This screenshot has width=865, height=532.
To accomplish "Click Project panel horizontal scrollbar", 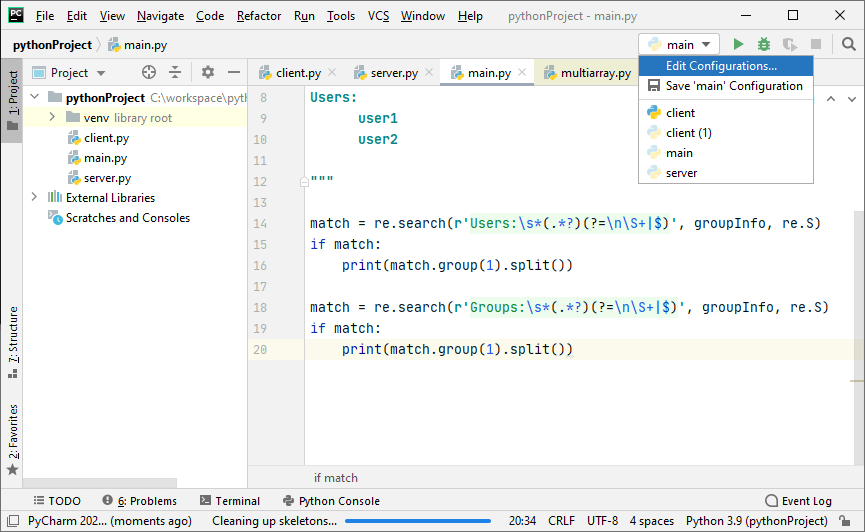I will click(x=100, y=482).
